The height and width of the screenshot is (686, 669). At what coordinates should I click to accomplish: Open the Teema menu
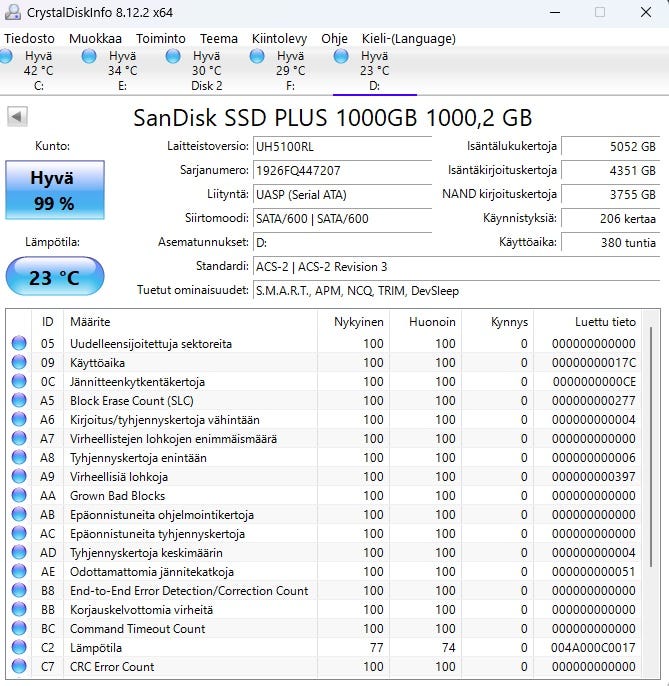pos(219,38)
